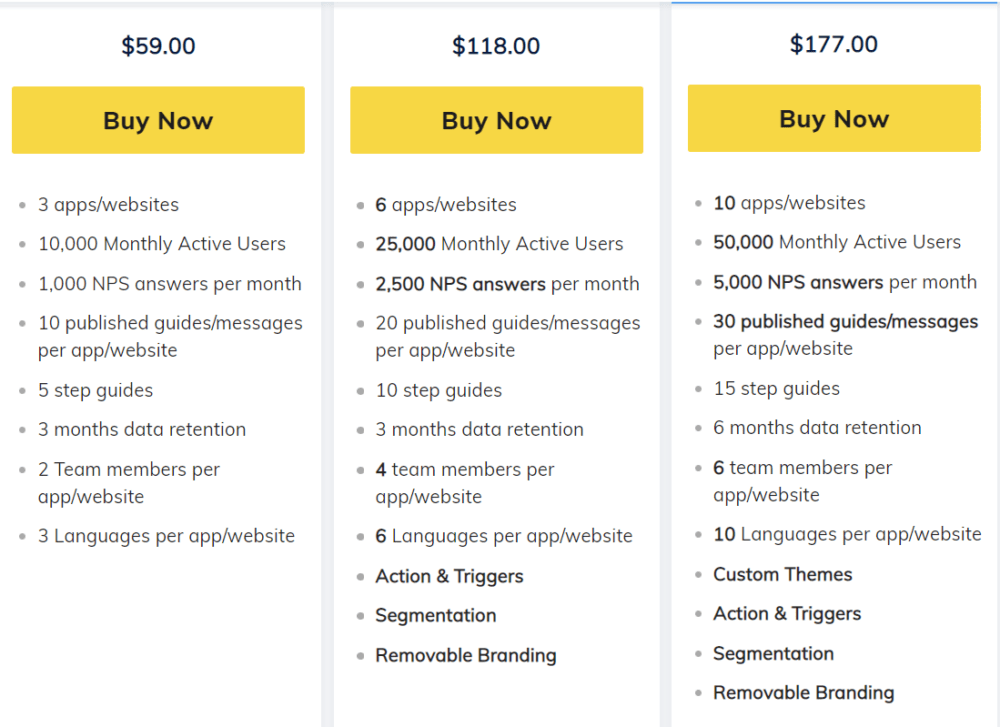Click '10 Languages per app/website' item
The image size is (1000, 727).
point(847,534)
